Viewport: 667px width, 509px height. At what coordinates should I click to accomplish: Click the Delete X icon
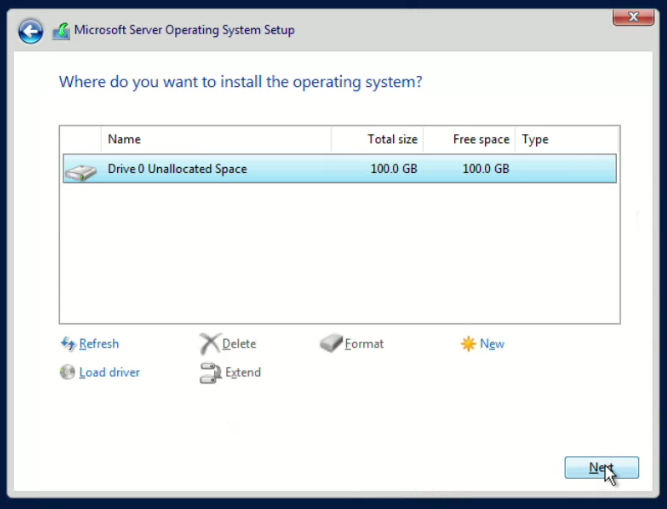(209, 344)
